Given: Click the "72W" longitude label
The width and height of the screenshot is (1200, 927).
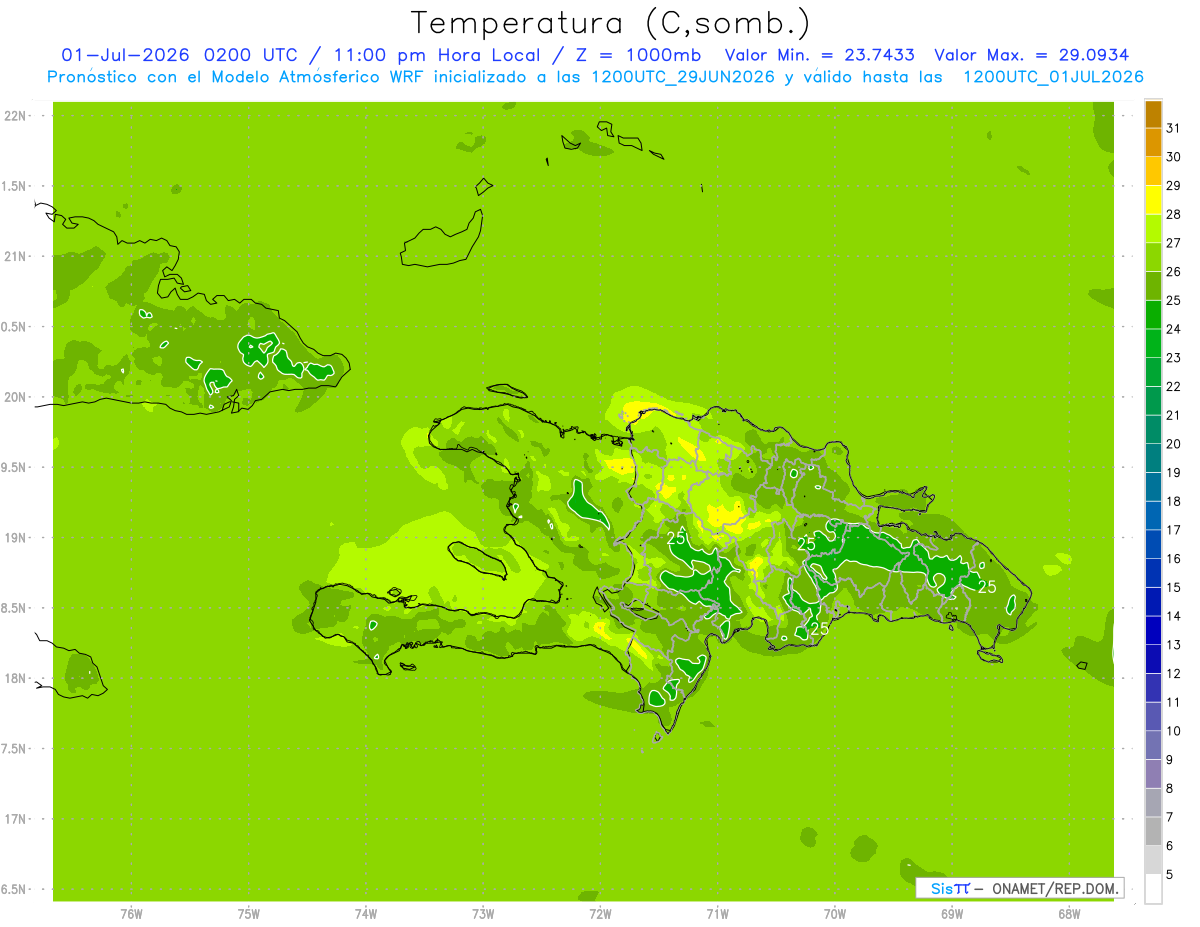Looking at the screenshot, I should pos(600,913).
